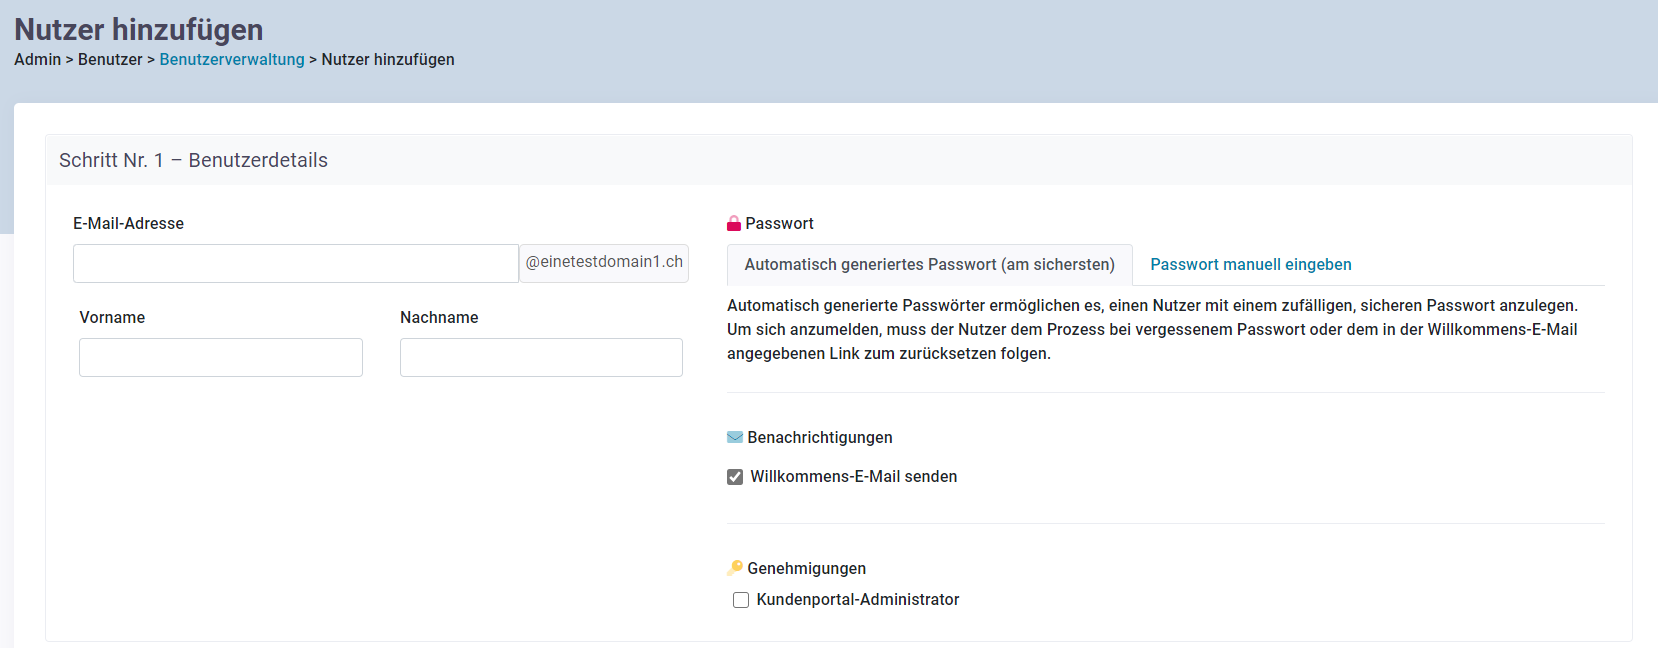The image size is (1658, 648).
Task: Click the @einetestdomain1.ch domain suffix box
Action: (x=604, y=263)
